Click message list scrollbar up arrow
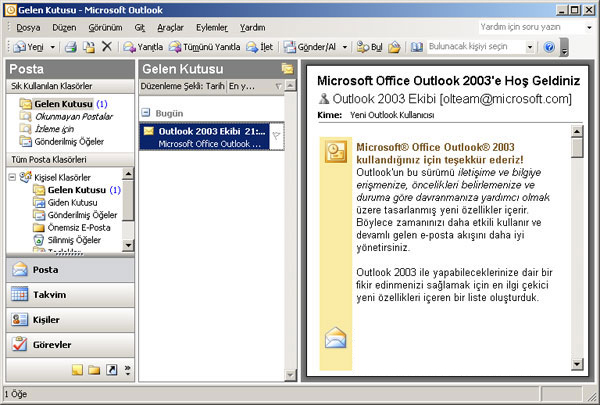Image resolution: width=600 pixels, height=405 pixels. [x=290, y=85]
